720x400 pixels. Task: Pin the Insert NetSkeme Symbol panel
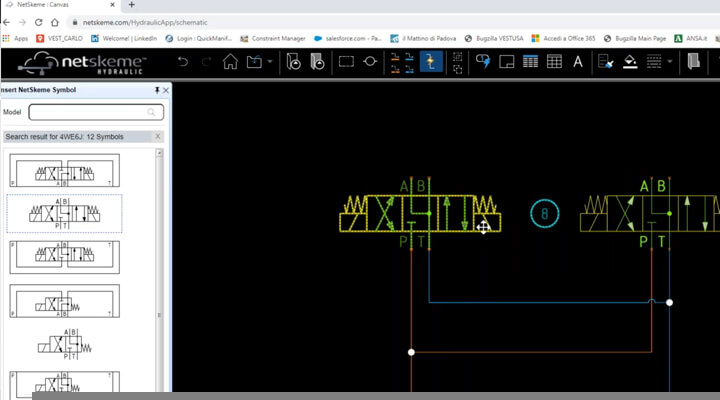tap(157, 90)
